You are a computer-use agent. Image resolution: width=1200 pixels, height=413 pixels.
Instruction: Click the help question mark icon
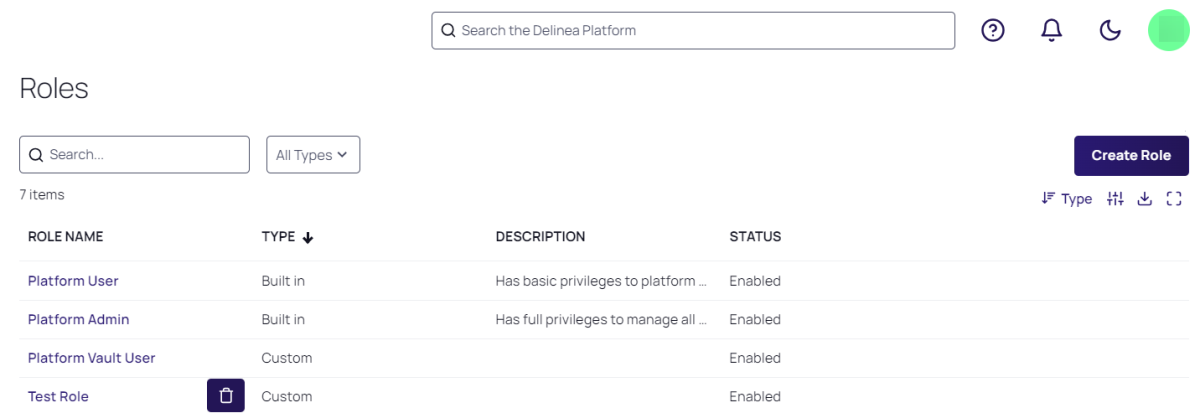click(x=992, y=31)
